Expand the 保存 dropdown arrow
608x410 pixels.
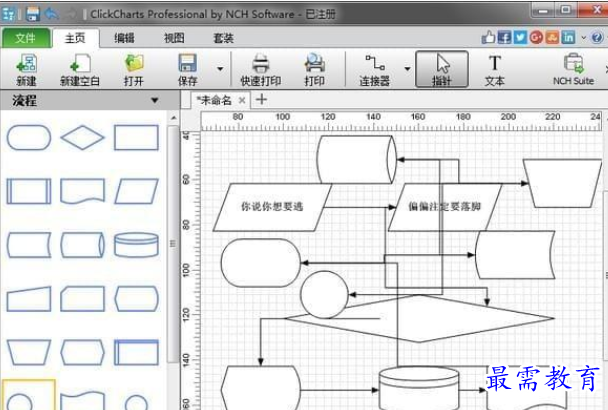pos(220,69)
